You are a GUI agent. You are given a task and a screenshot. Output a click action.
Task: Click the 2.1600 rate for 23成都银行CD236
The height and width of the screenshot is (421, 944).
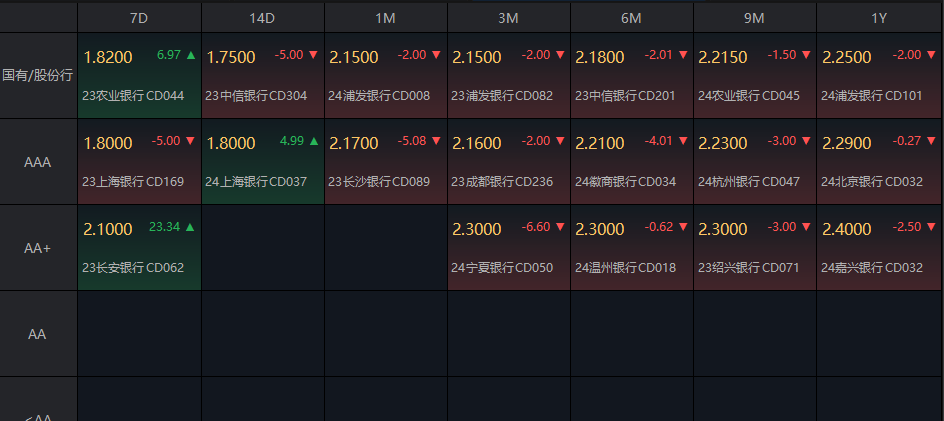coord(477,144)
